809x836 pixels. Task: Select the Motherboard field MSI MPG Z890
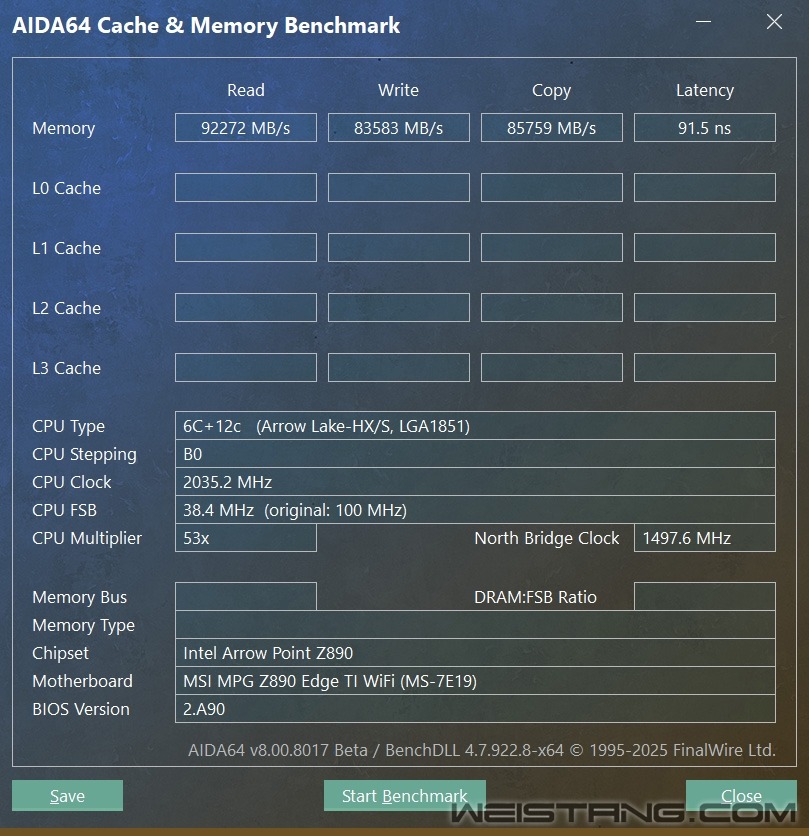pos(474,681)
